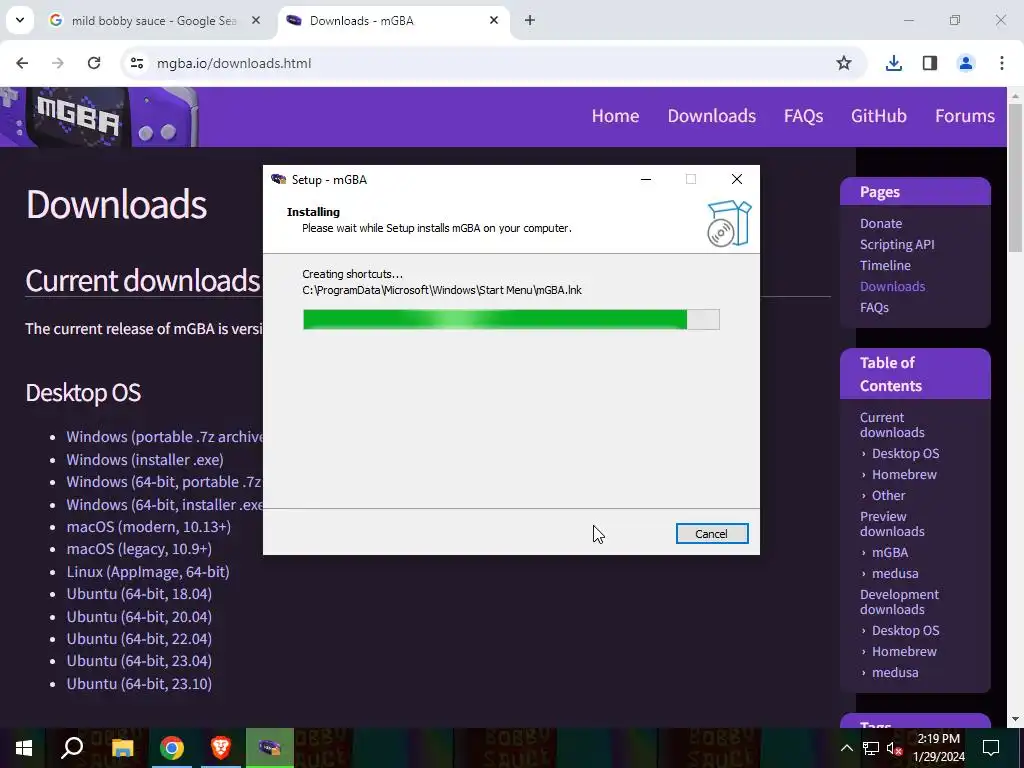Open a new browser tab
The height and width of the screenshot is (768, 1024).
(x=530, y=20)
